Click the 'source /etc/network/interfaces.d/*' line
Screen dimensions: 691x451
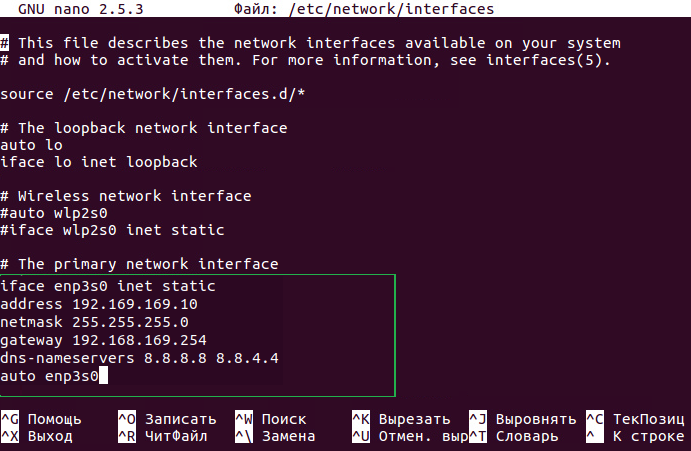pos(152,94)
